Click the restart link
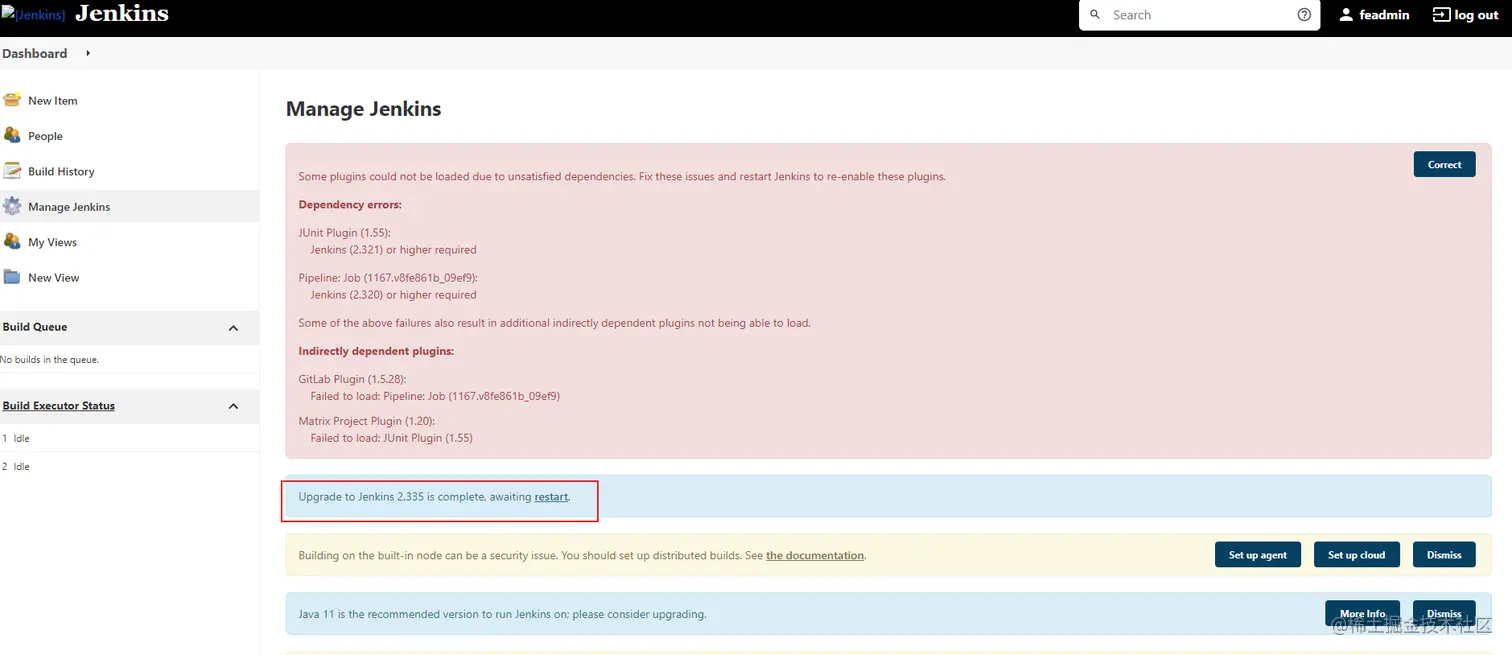This screenshot has width=1512, height=655. click(x=551, y=497)
